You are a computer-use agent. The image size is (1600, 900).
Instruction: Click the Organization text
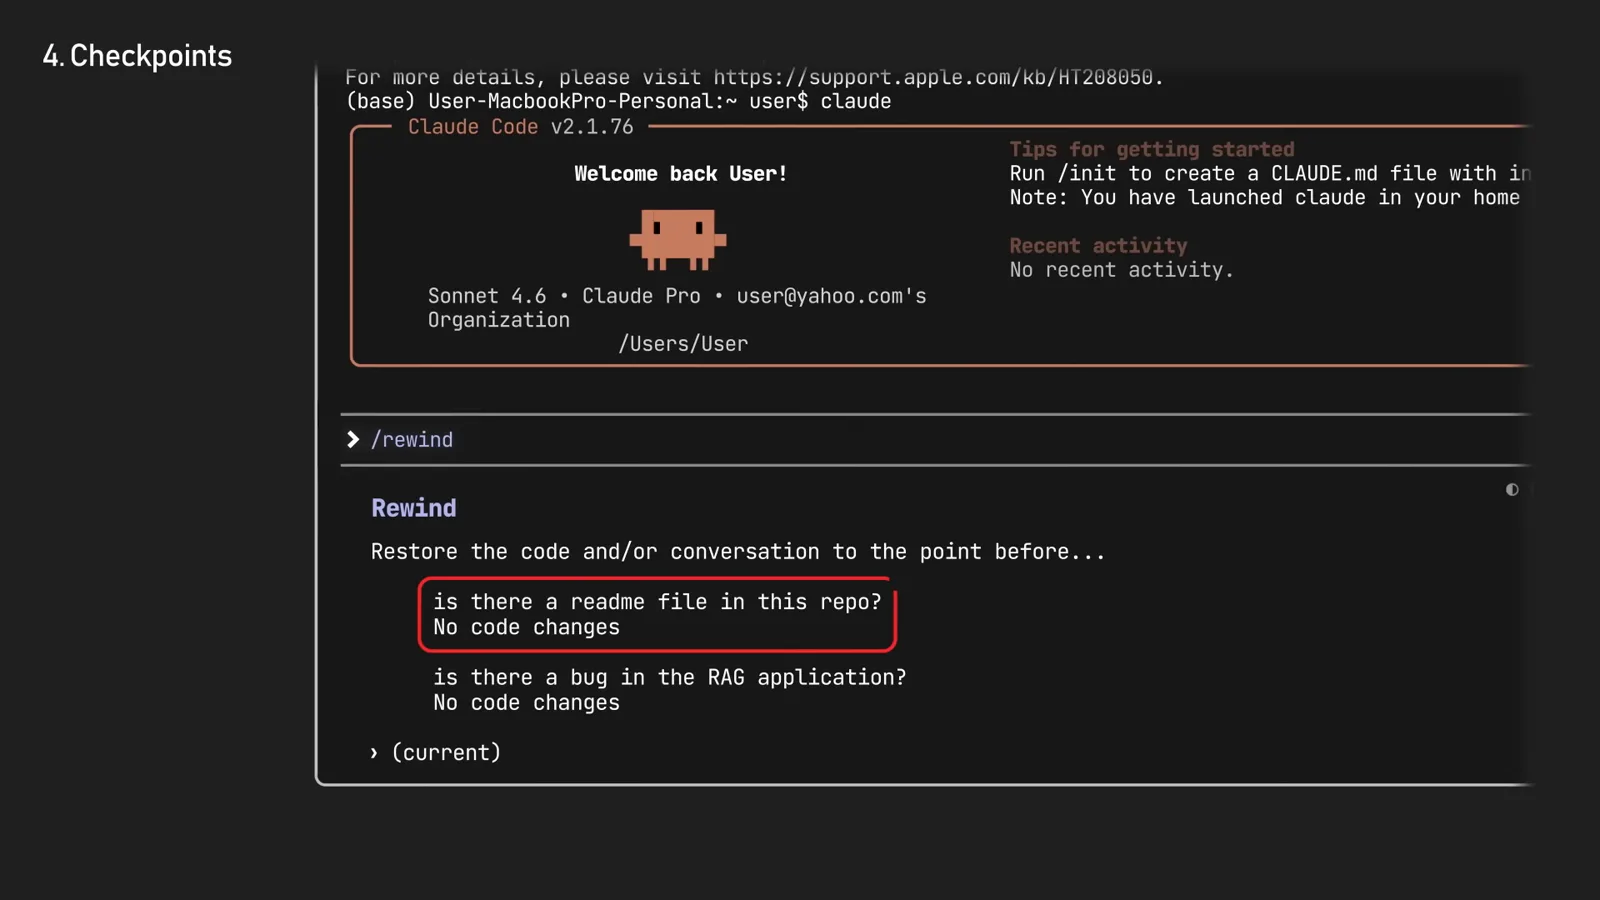pyautogui.click(x=499, y=320)
